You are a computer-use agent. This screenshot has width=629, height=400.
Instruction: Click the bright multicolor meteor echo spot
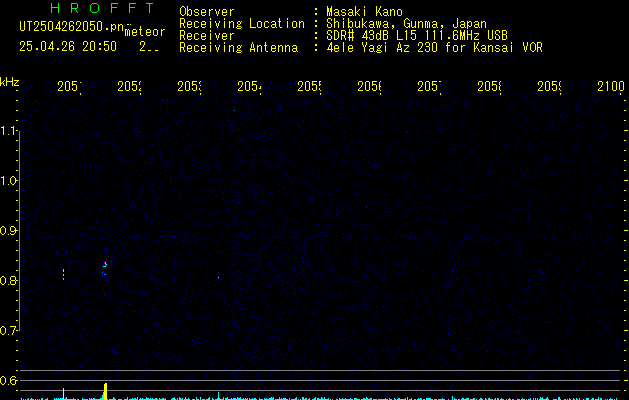coord(105,264)
